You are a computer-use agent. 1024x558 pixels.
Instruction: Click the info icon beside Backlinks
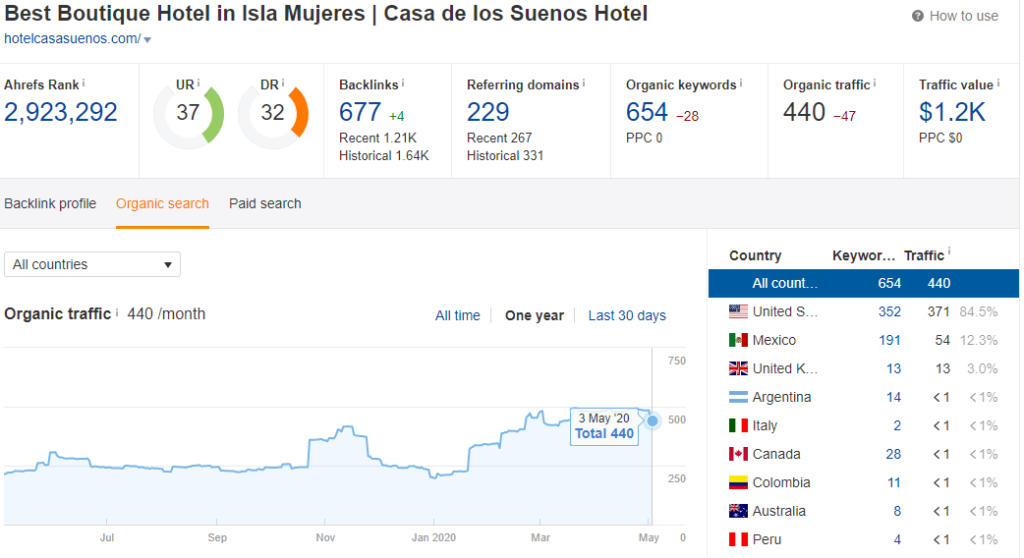[x=402, y=84]
